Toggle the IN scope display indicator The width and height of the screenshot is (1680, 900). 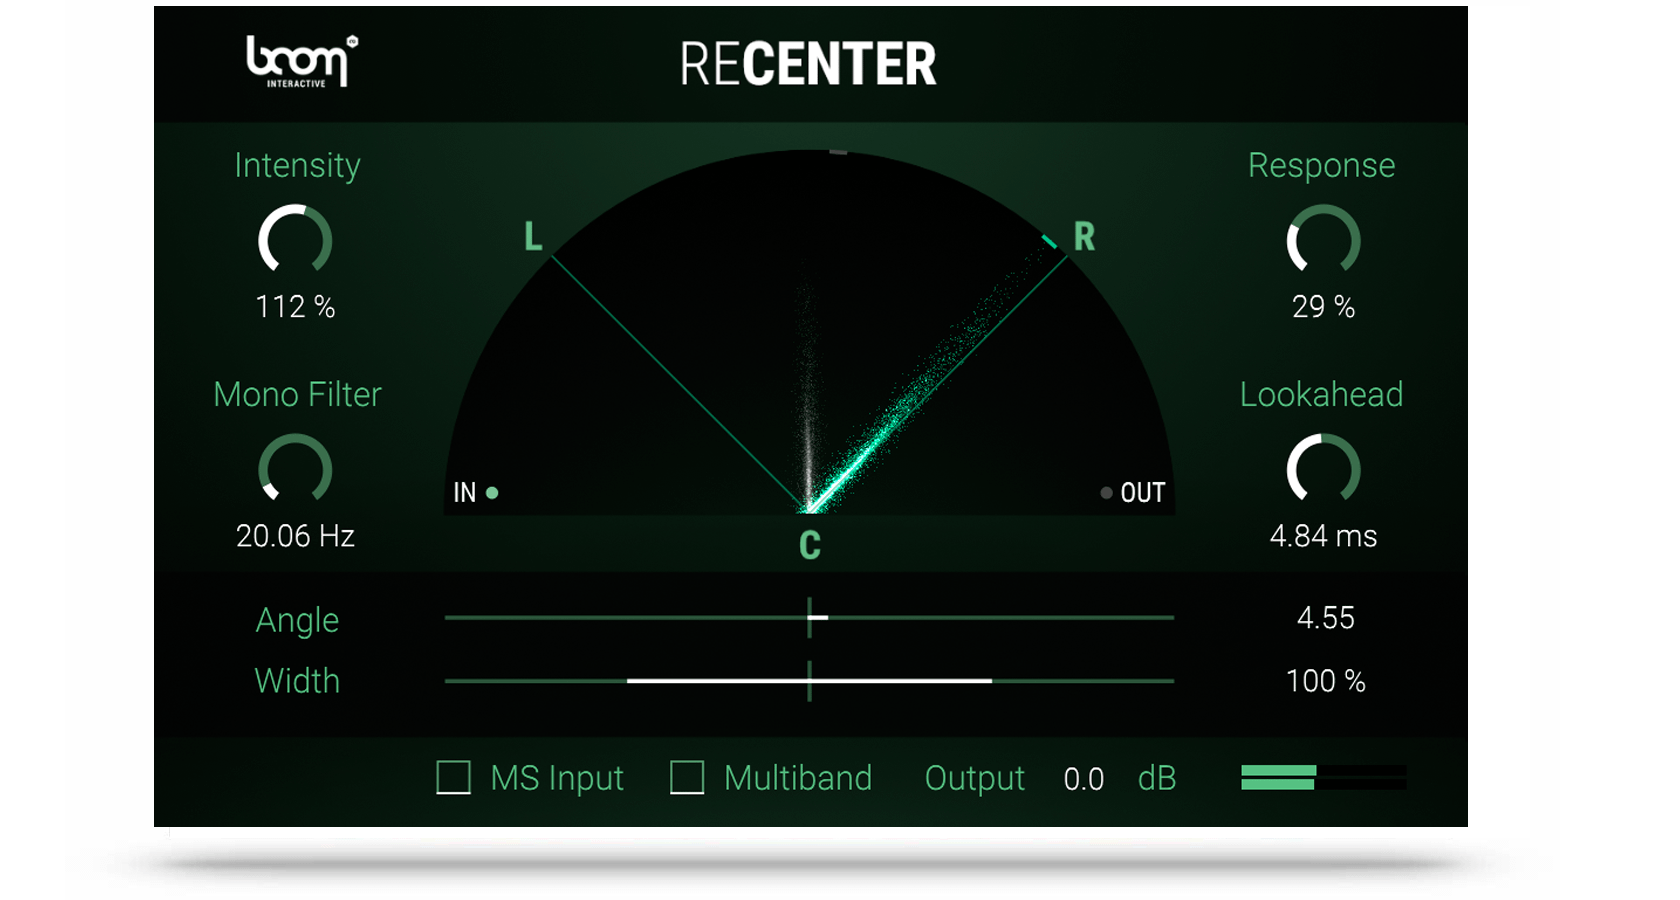pos(492,492)
